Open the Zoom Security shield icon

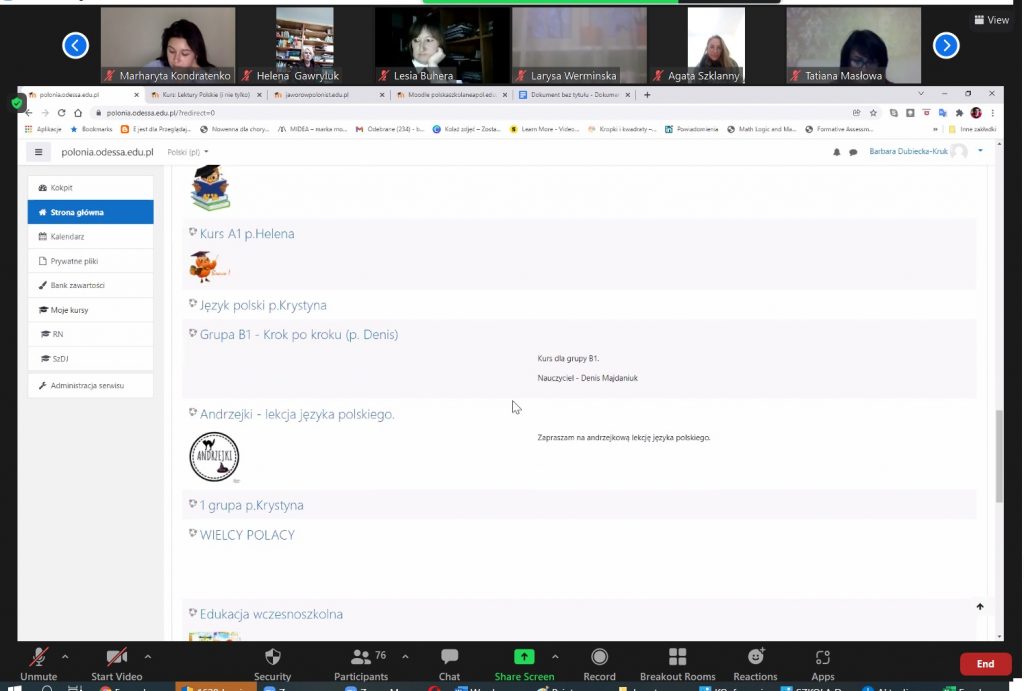[272, 657]
